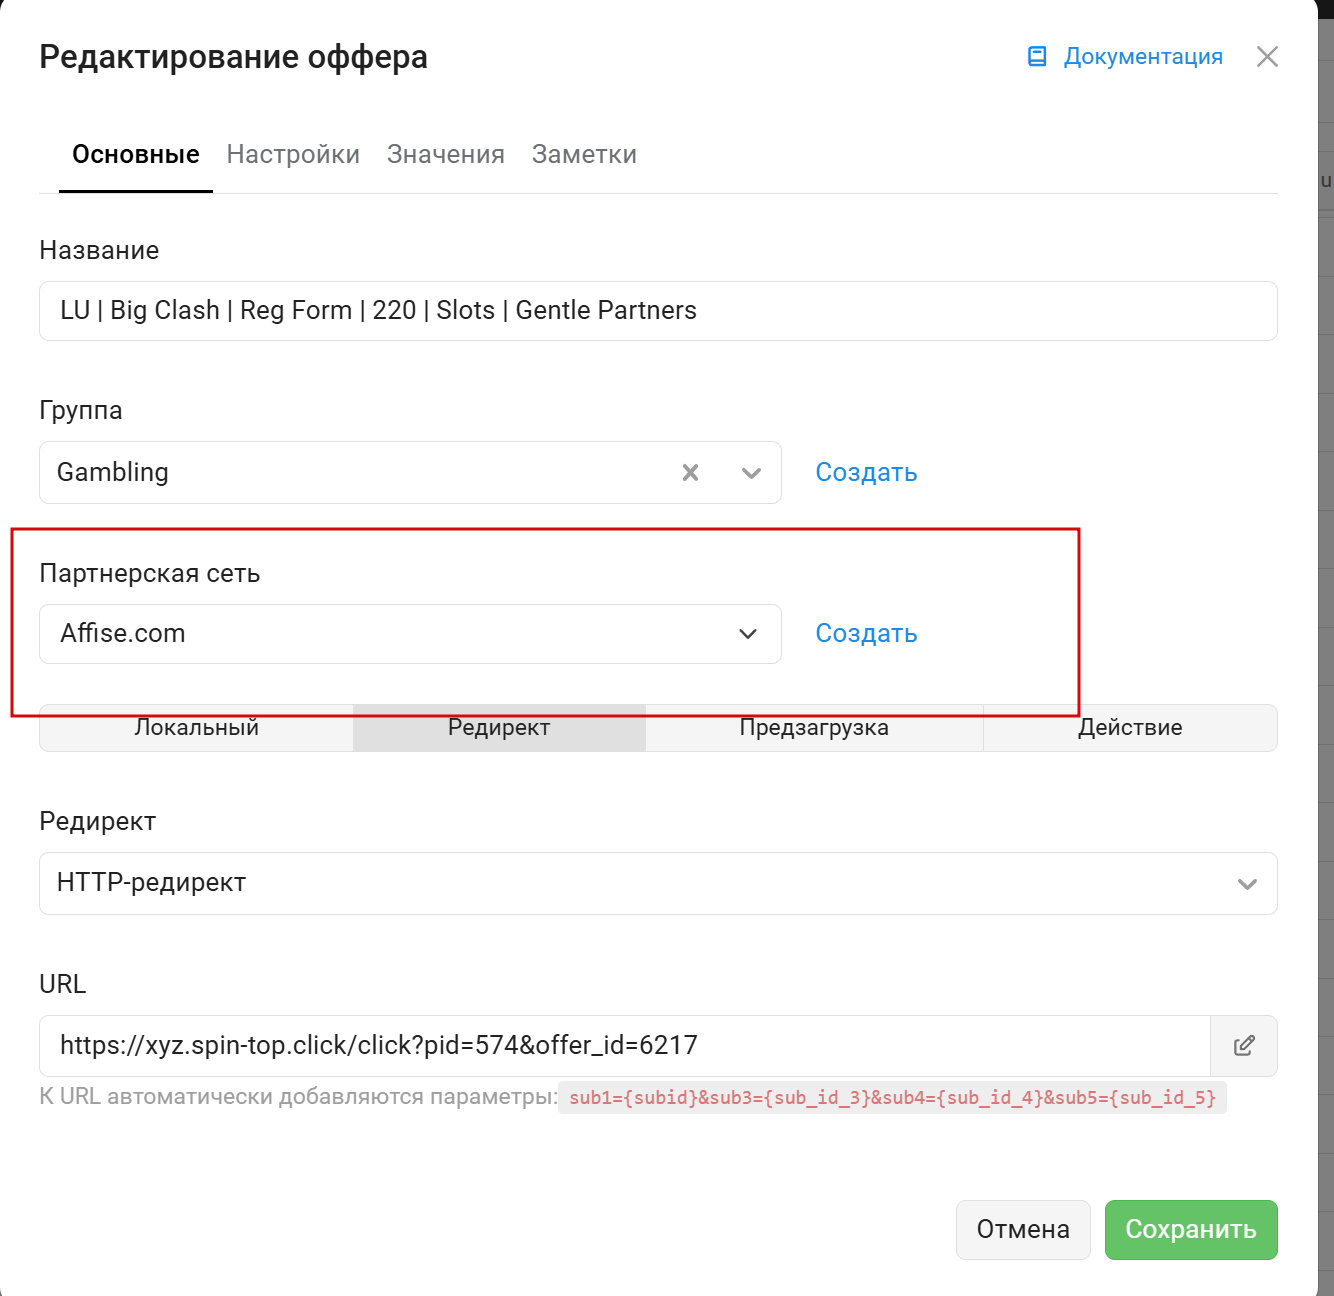Go to the Заметки tab
Screen dimensions: 1334x1296
tap(584, 155)
